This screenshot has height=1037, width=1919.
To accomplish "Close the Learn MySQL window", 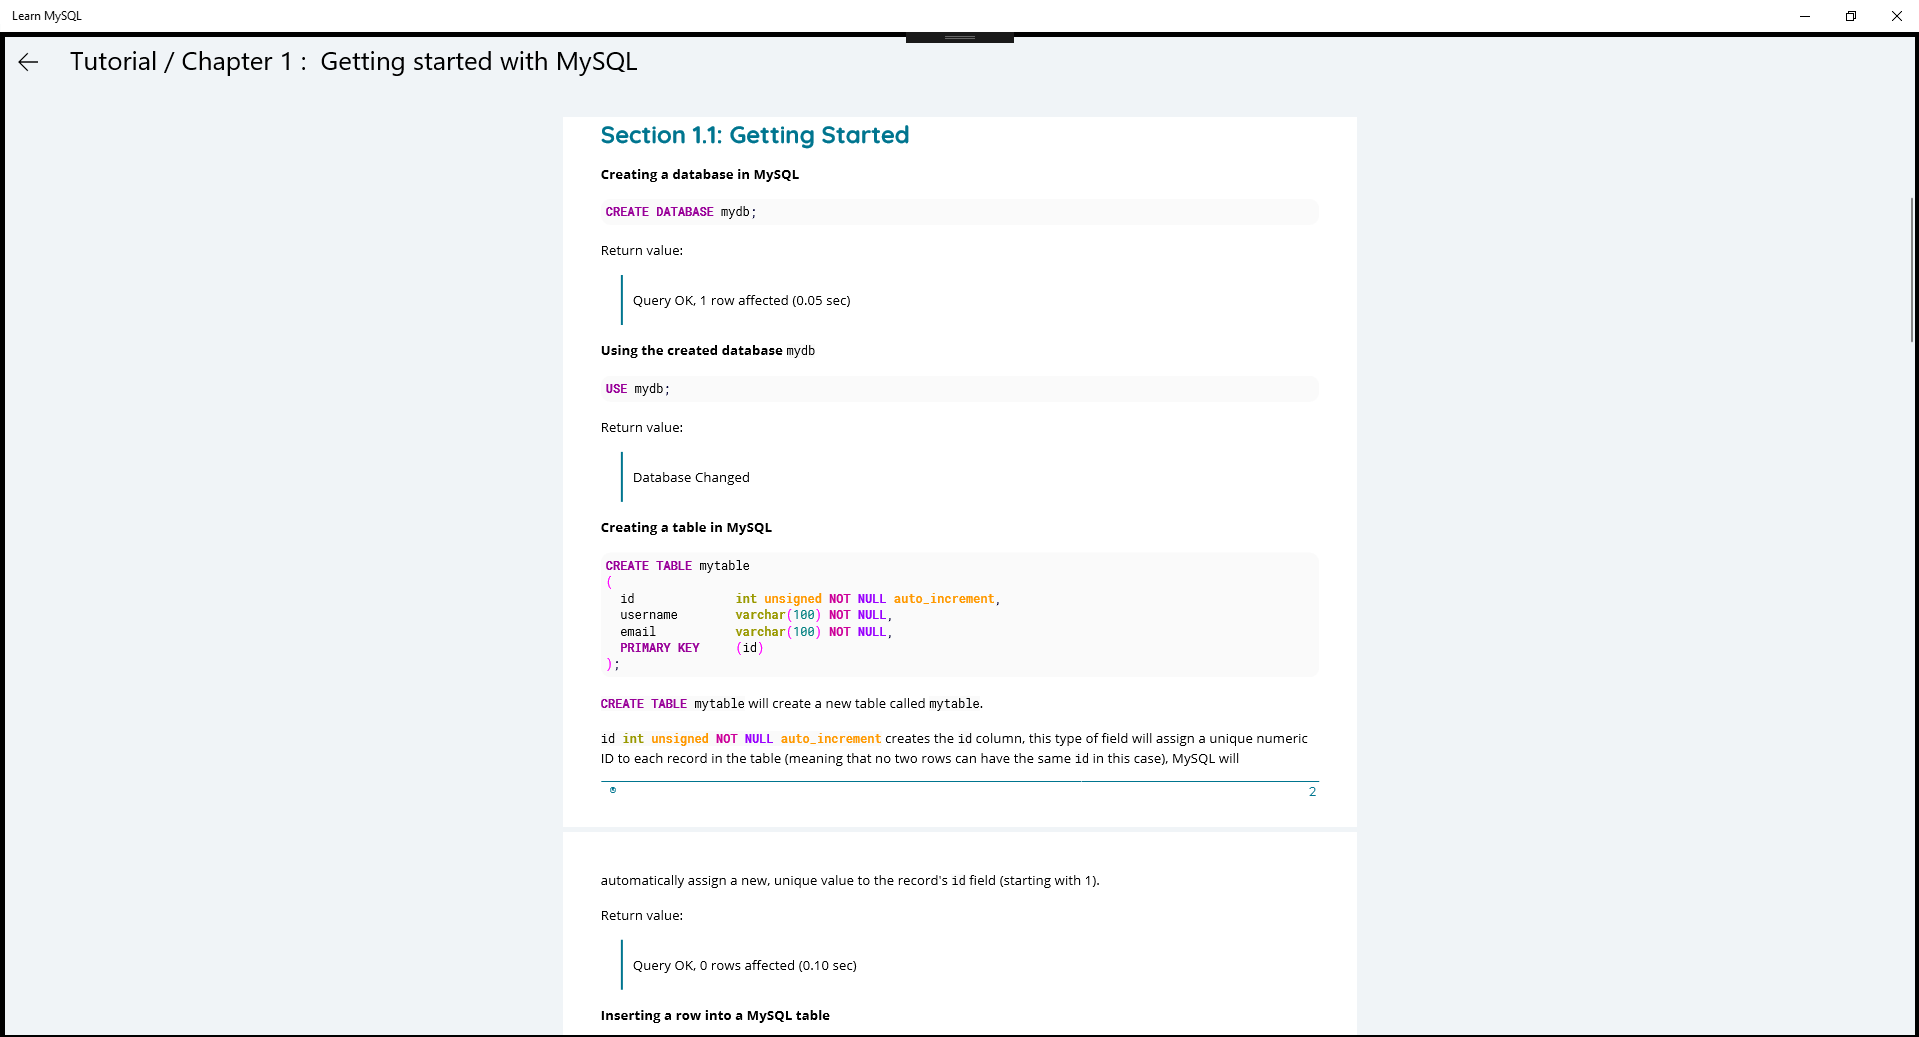I will (x=1897, y=16).
